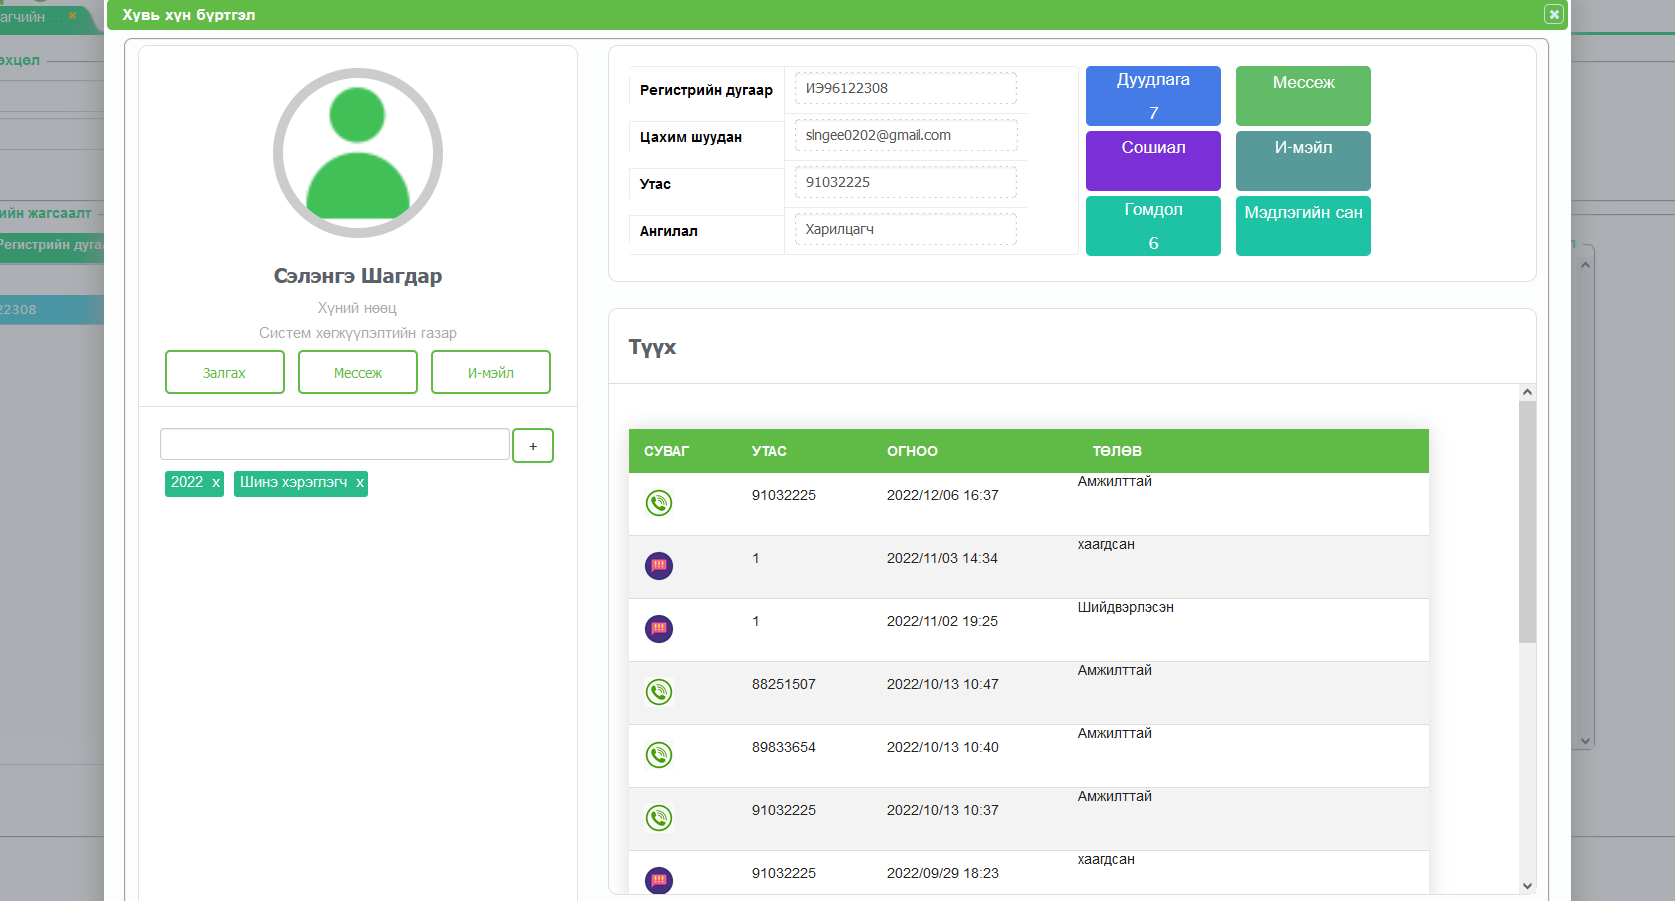
Task: Click the plus button to add tag
Action: point(533,446)
